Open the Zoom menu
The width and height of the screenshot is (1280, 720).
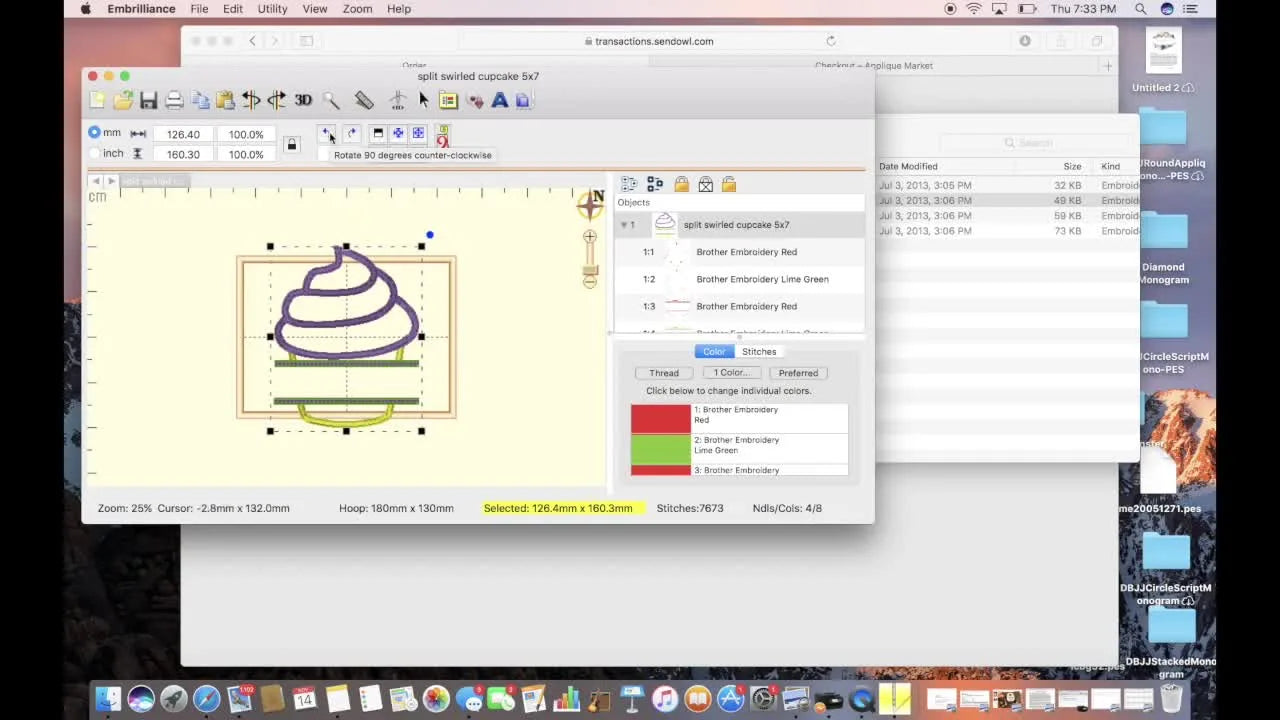pyautogui.click(x=357, y=9)
